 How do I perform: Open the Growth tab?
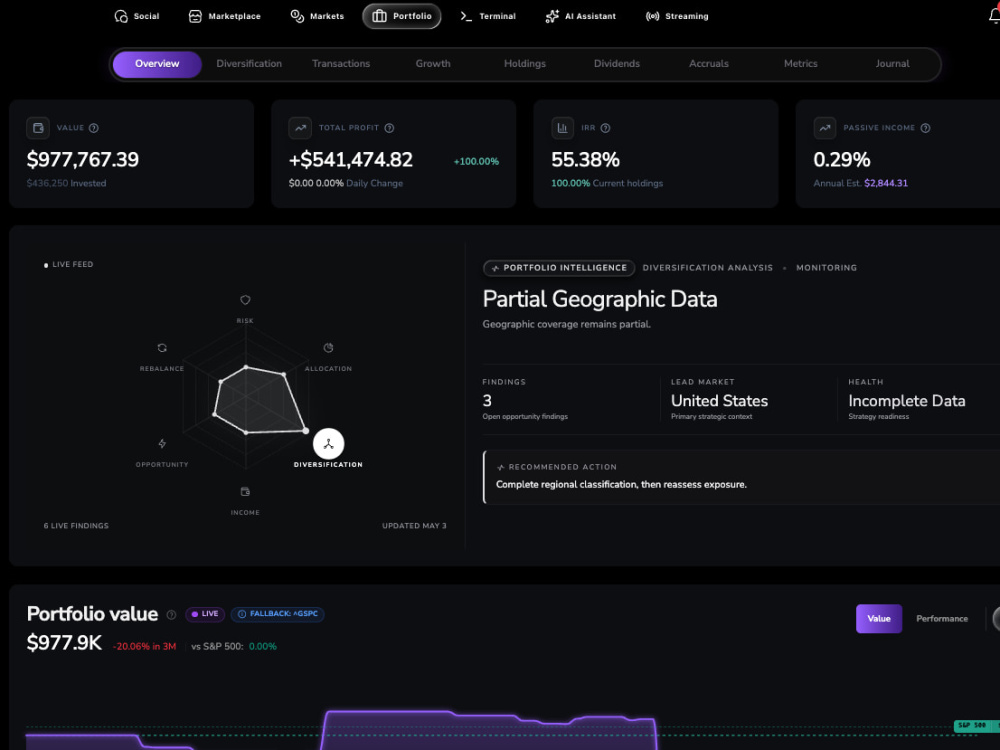433,64
